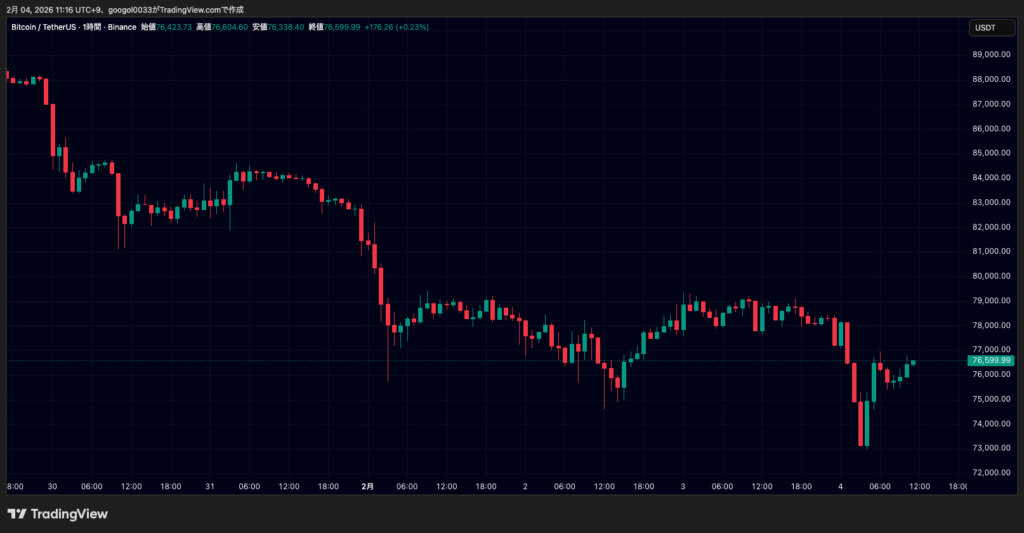Image resolution: width=1024 pixels, height=533 pixels.
Task: Click the TradingView logo icon
Action: (17, 514)
